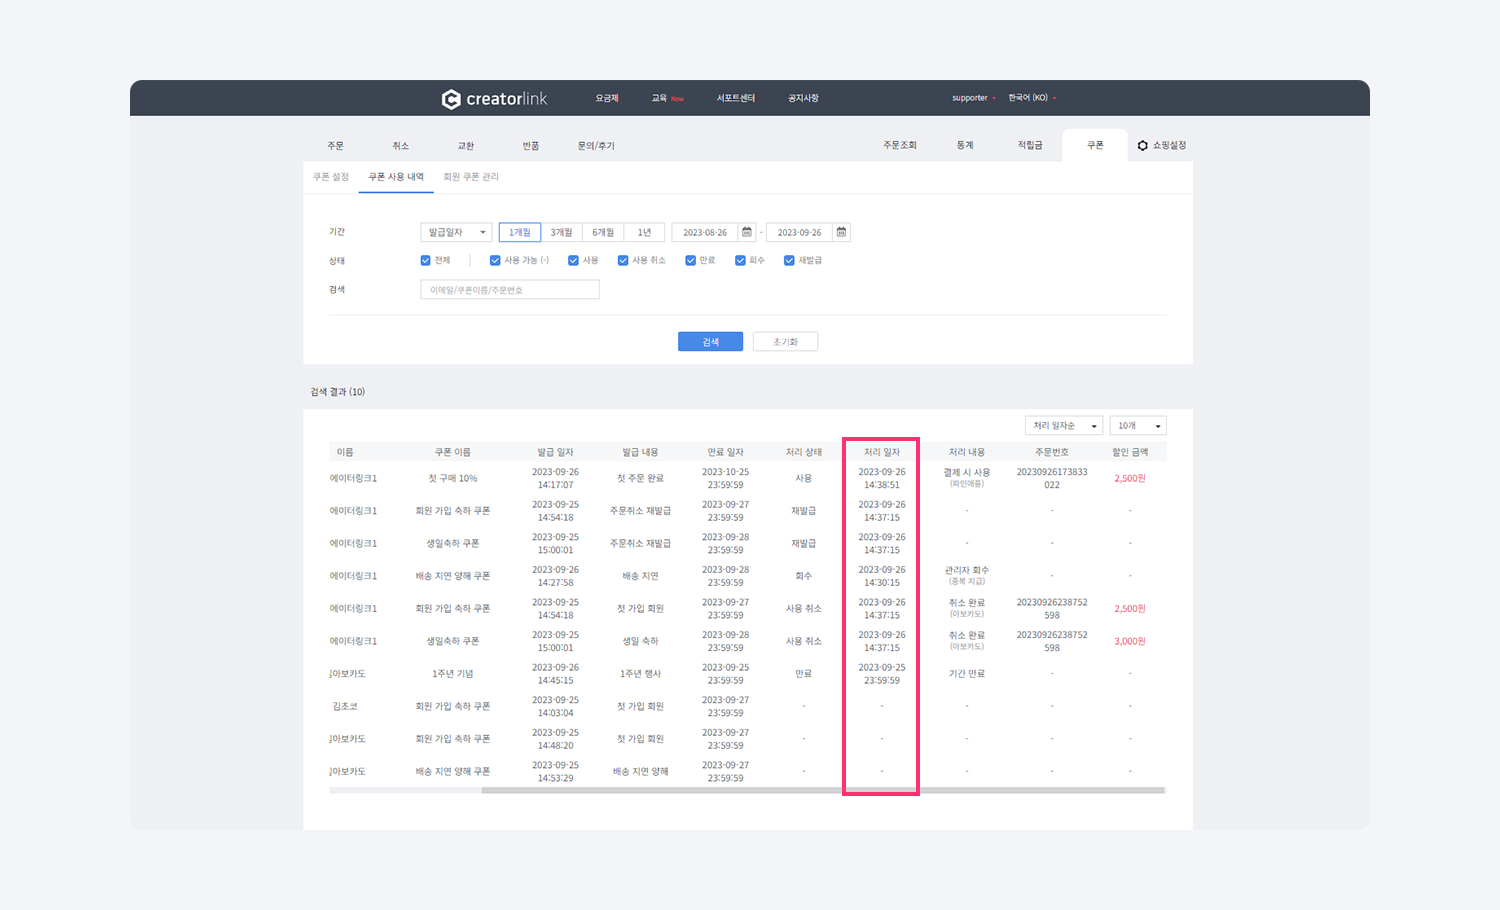
Task: Toggle the 전체 status checkbox
Action: (426, 260)
